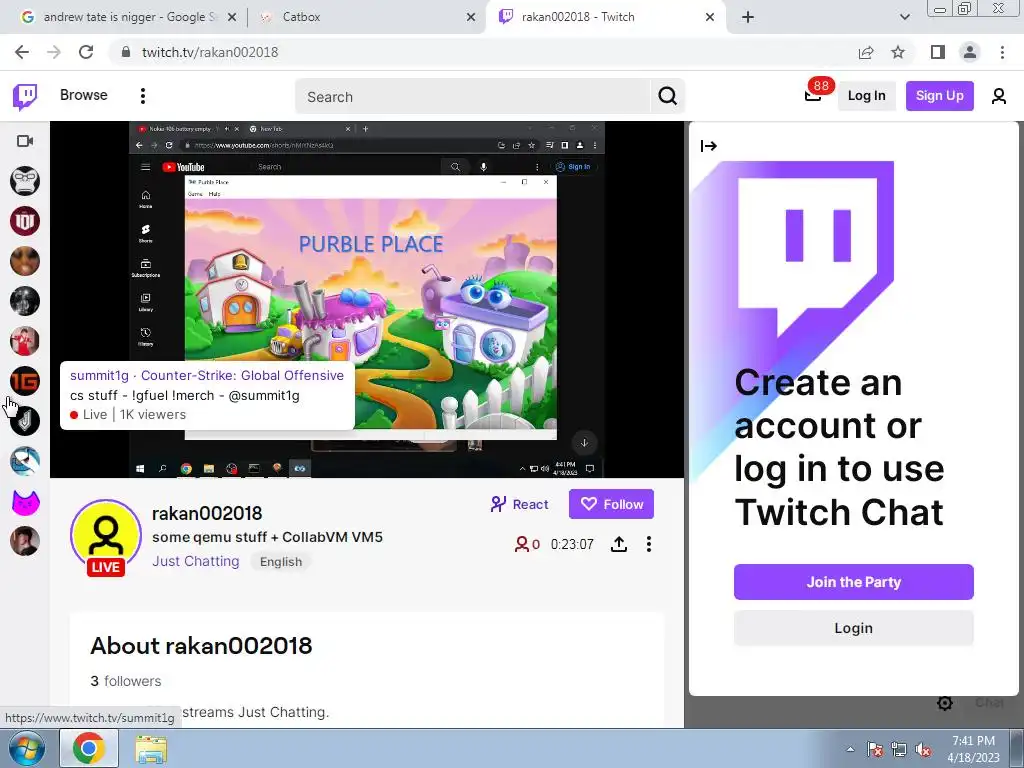Open the more options dots next to Browse

(x=143, y=96)
